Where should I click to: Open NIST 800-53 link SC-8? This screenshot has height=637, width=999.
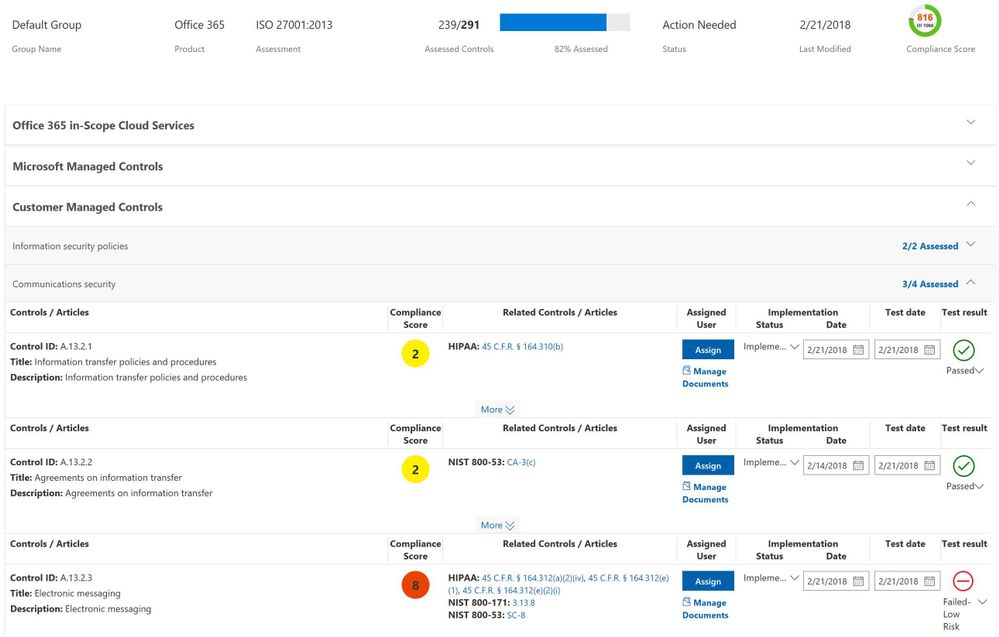coord(516,615)
